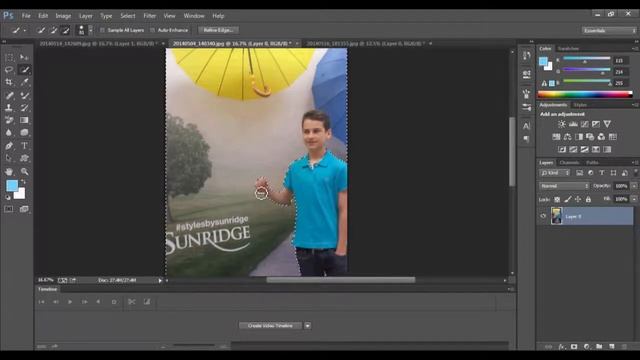Select the Custom Shape tool

[24, 158]
